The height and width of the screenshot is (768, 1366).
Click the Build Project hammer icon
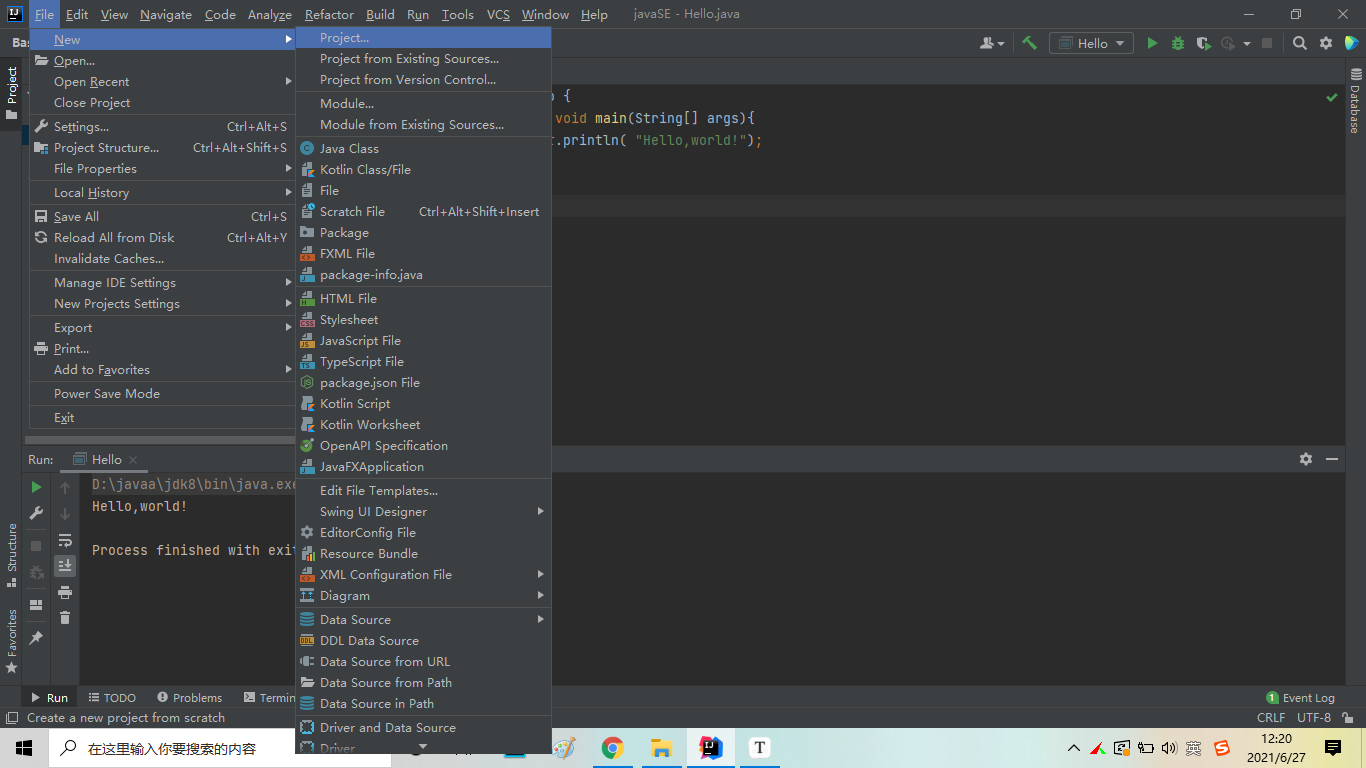[1029, 43]
